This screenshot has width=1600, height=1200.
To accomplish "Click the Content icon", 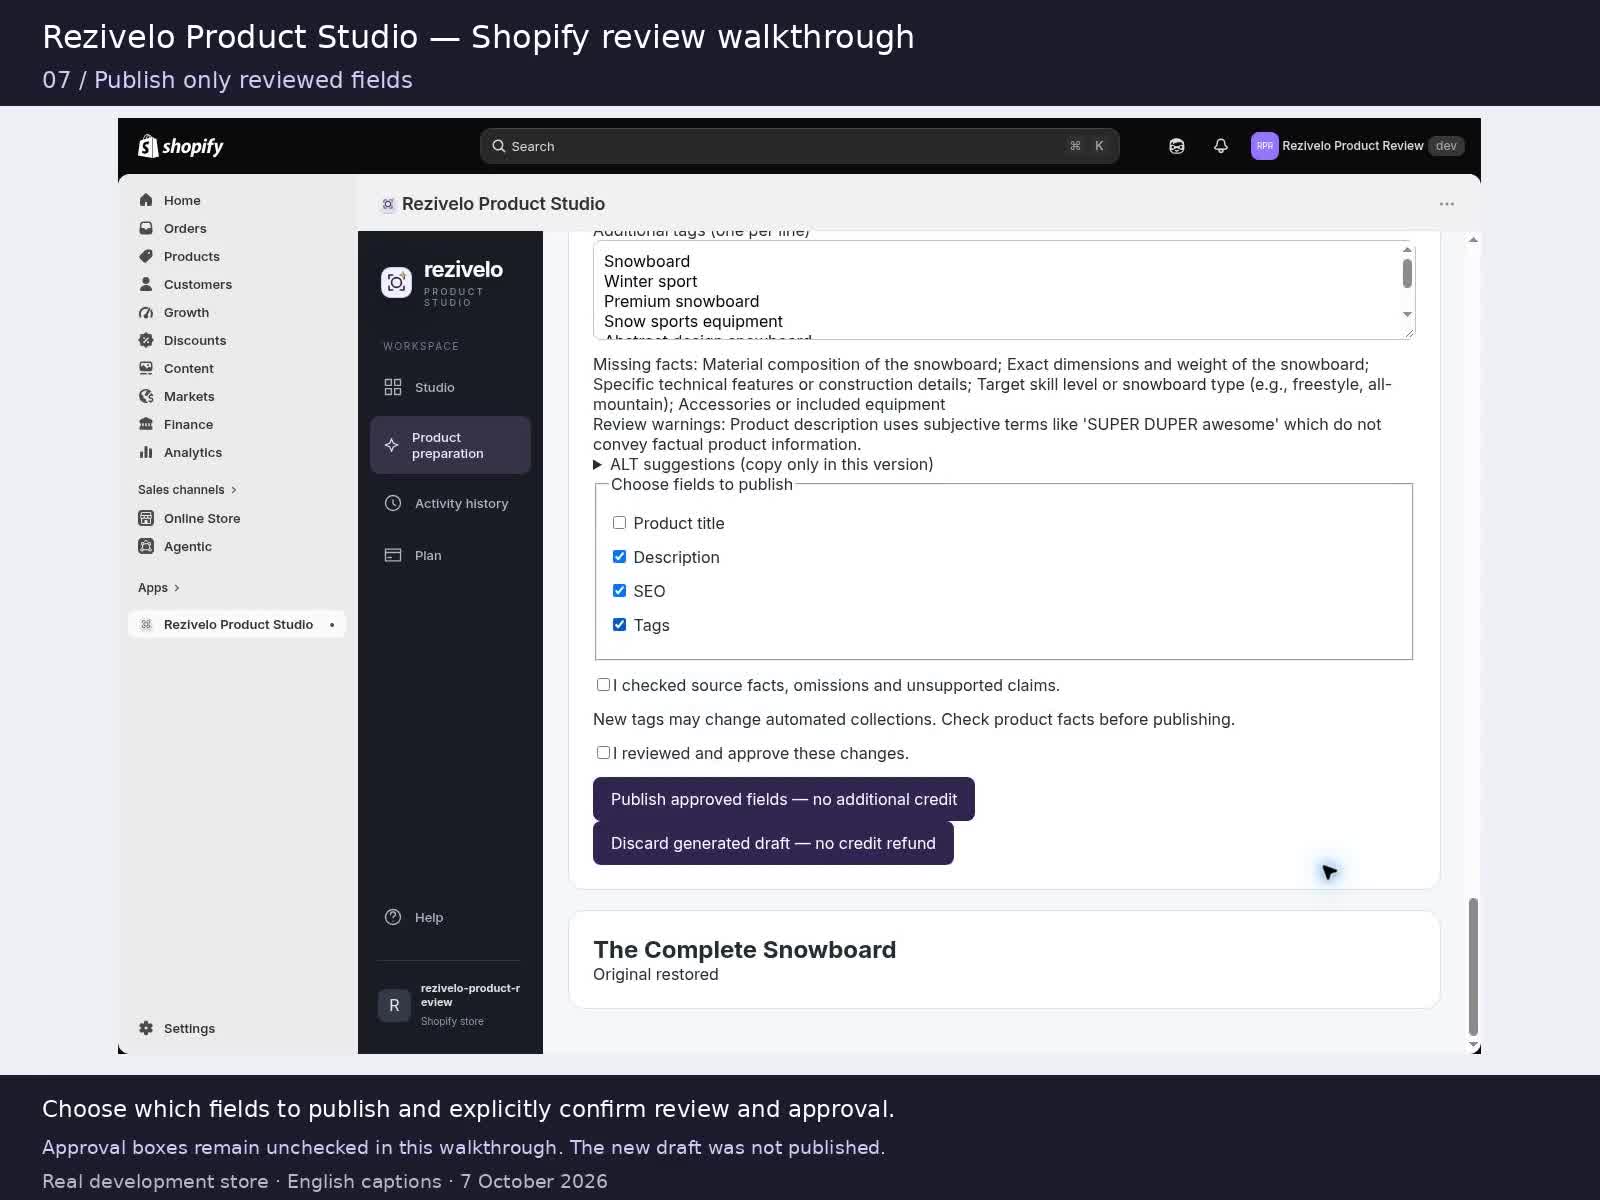I will point(146,368).
